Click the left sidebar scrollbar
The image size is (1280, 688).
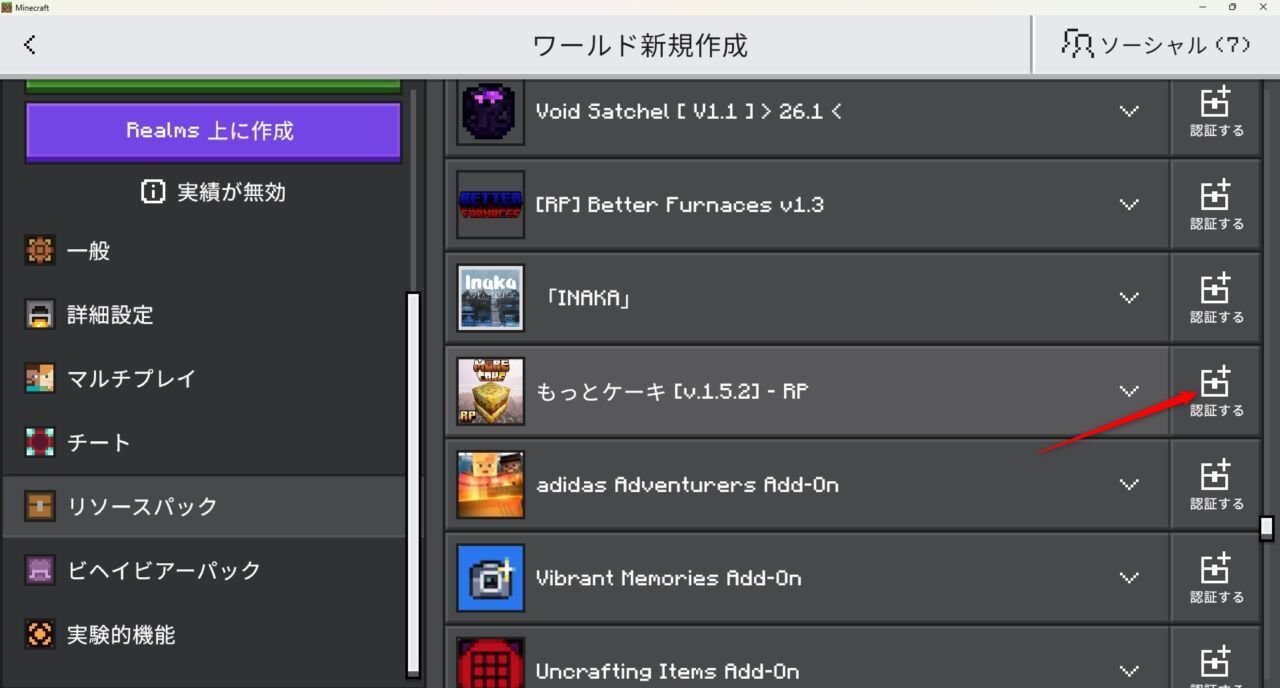click(x=413, y=483)
